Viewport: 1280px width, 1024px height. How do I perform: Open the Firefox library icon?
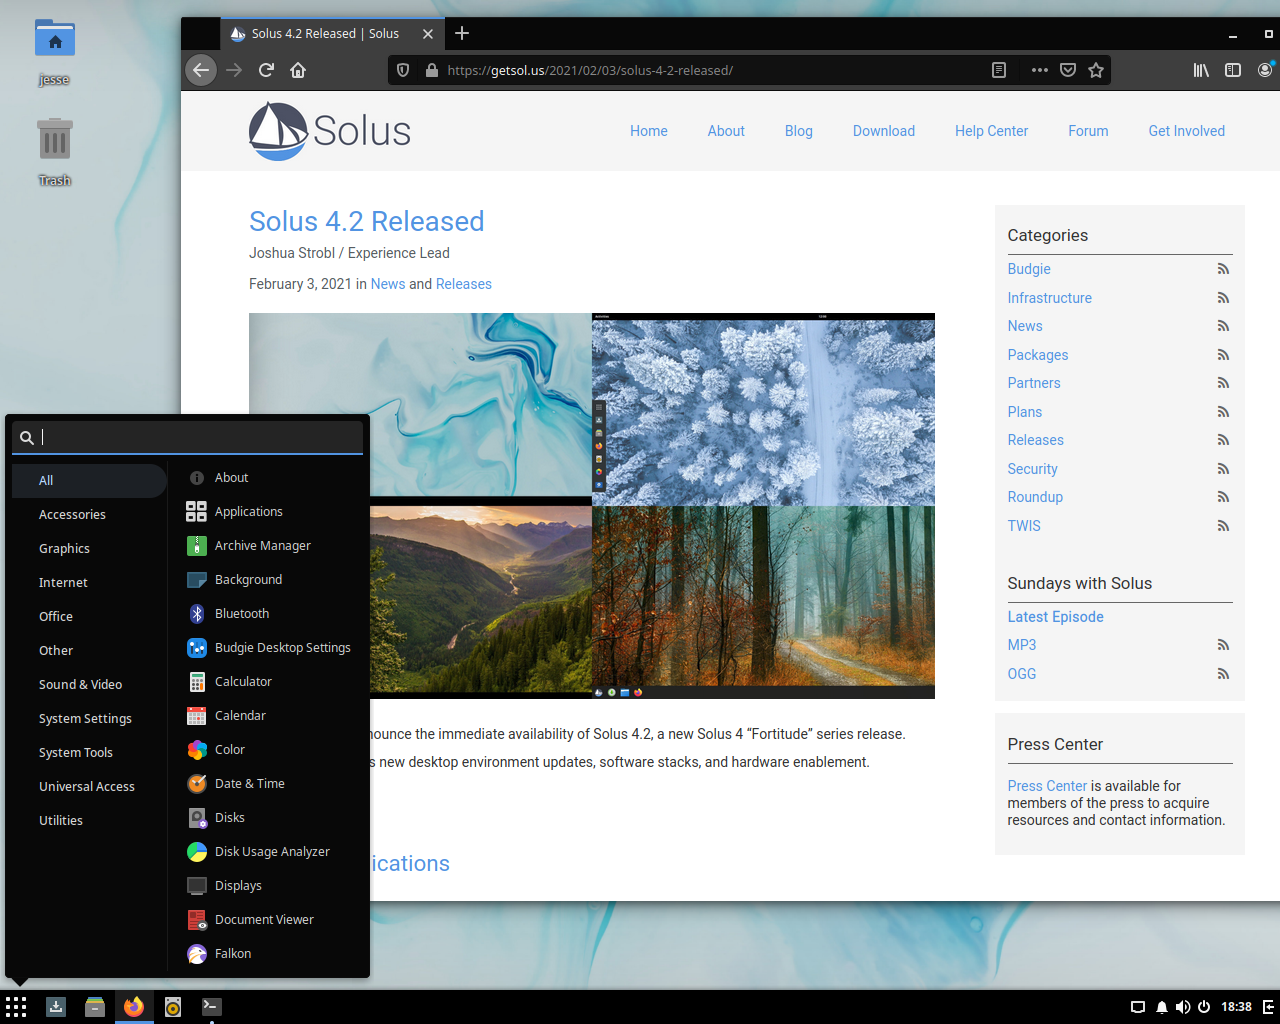click(x=1201, y=70)
